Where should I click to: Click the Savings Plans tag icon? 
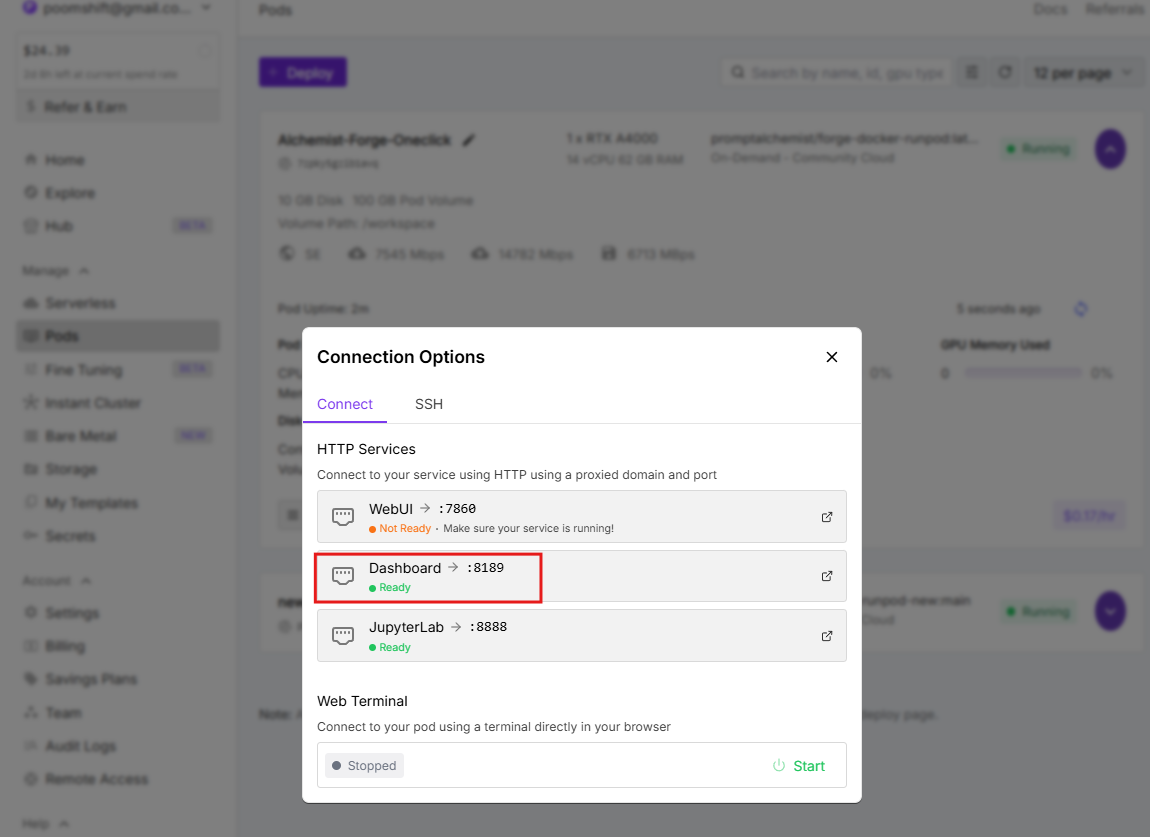pos(31,679)
